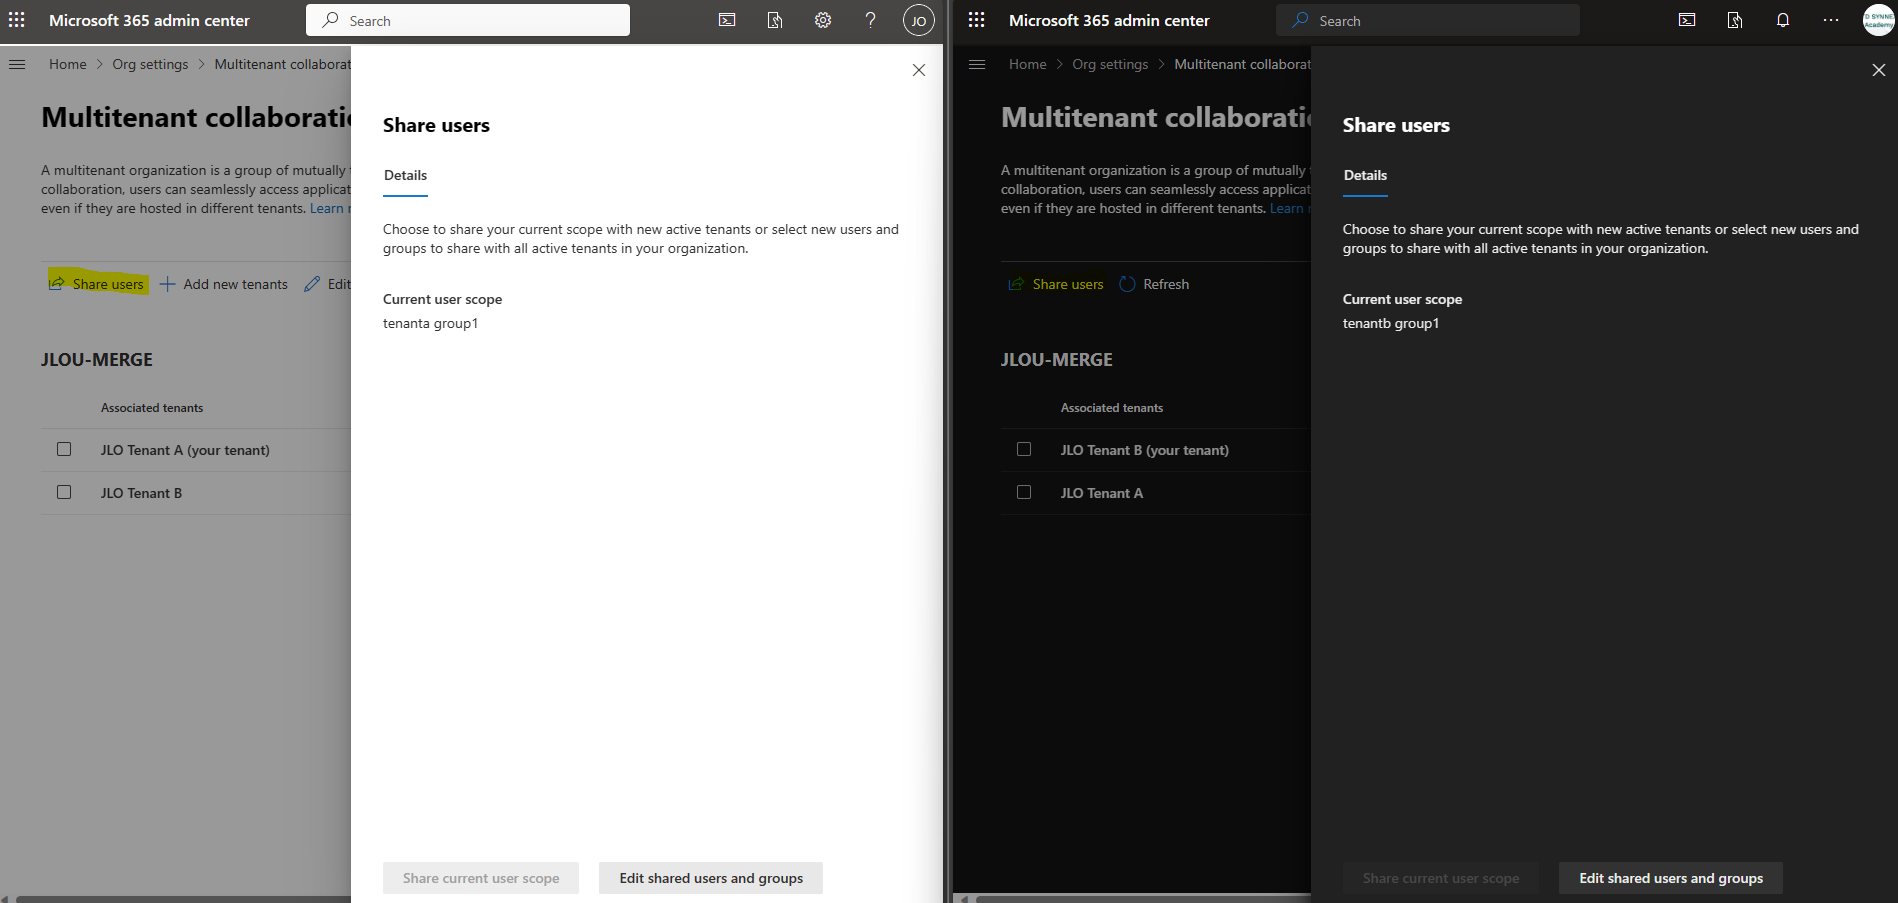
Task: Click Associated tenants column header in right dark window
Action: coord(1112,408)
